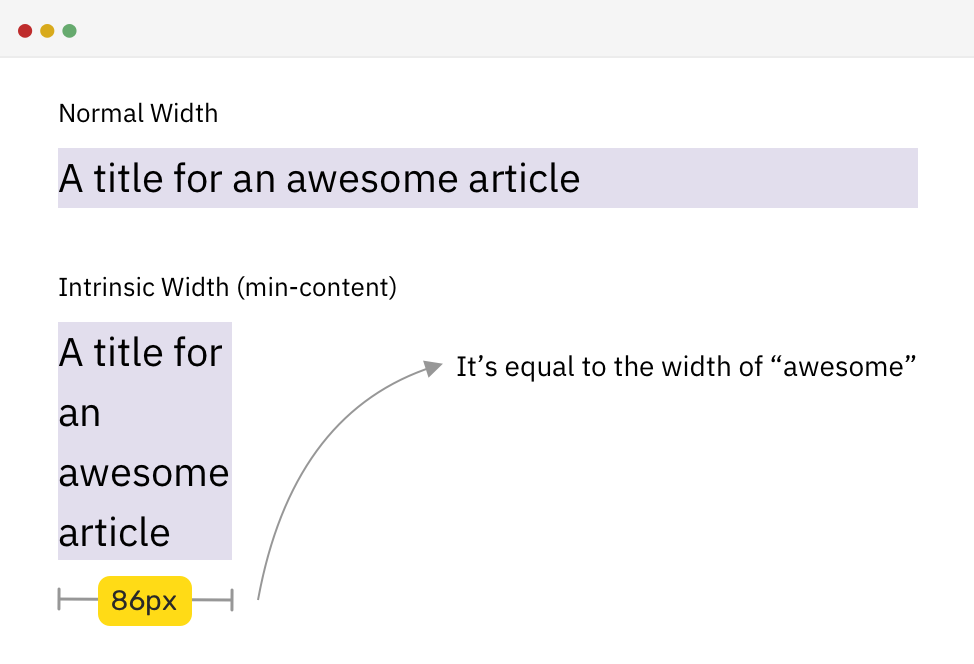Screen dimensions: 974x664
Task: Click the "Intrinsic Width" label text
Action: tap(144, 289)
